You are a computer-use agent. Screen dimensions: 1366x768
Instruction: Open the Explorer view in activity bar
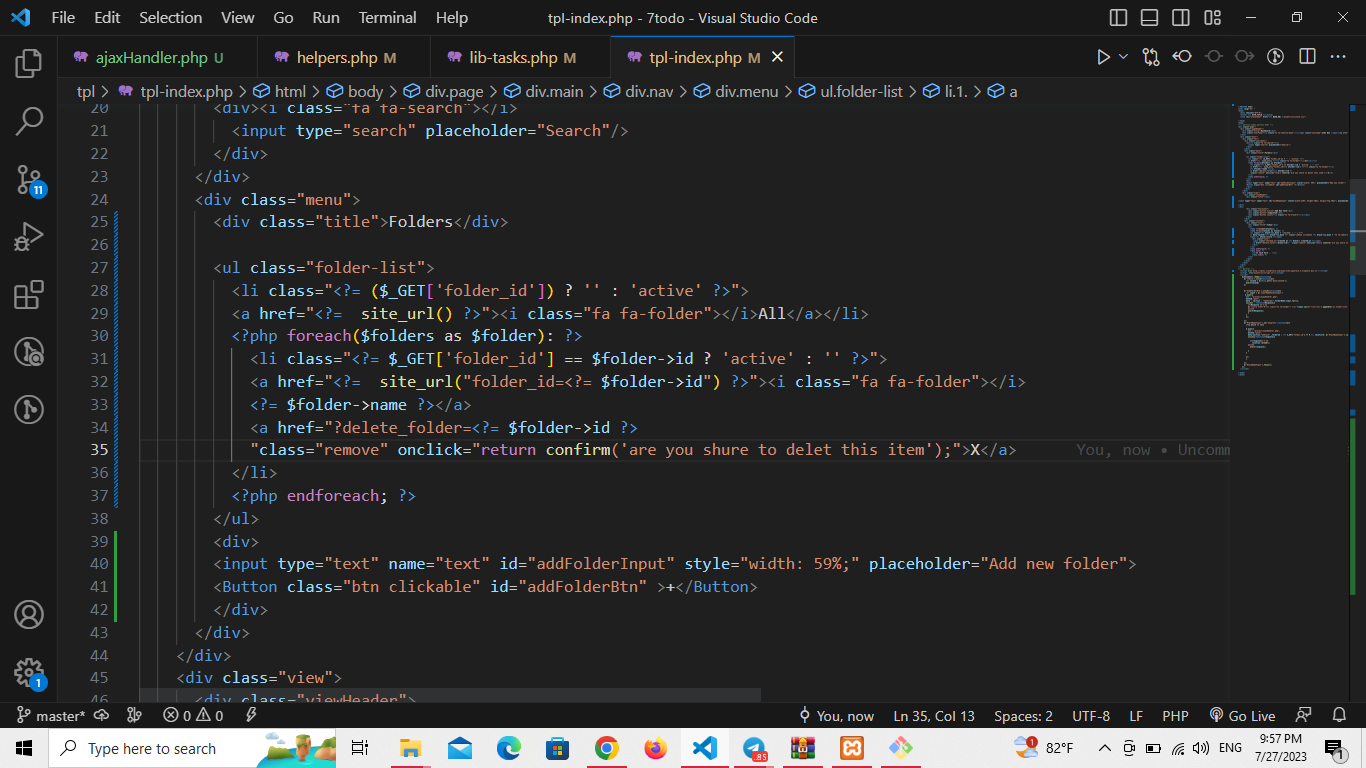29,63
